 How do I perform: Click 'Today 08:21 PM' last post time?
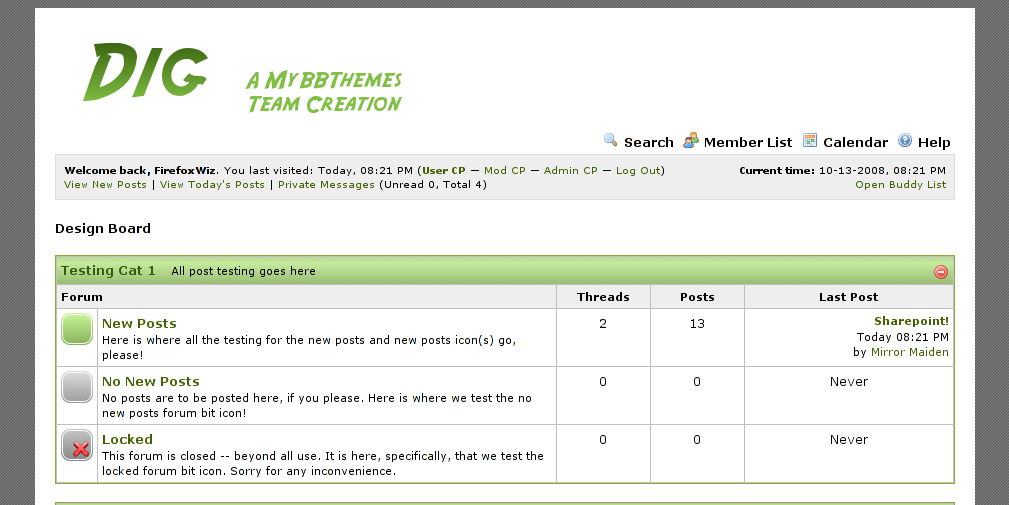[903, 337]
